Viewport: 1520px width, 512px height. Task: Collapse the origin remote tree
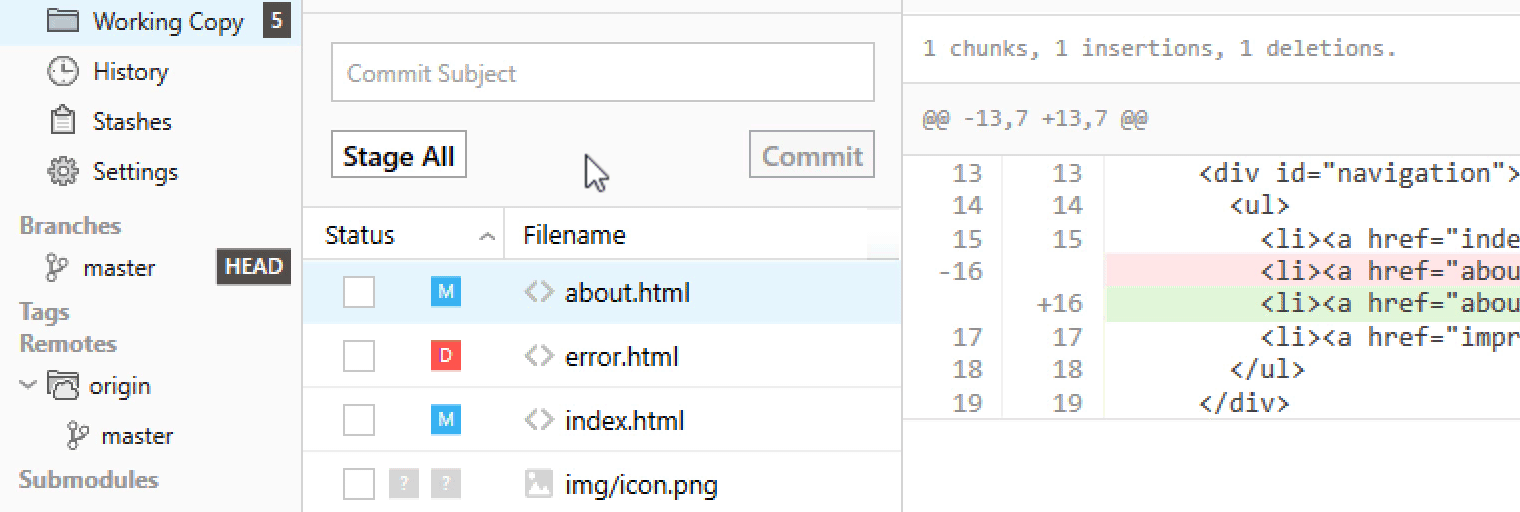pyautogui.click(x=28, y=386)
